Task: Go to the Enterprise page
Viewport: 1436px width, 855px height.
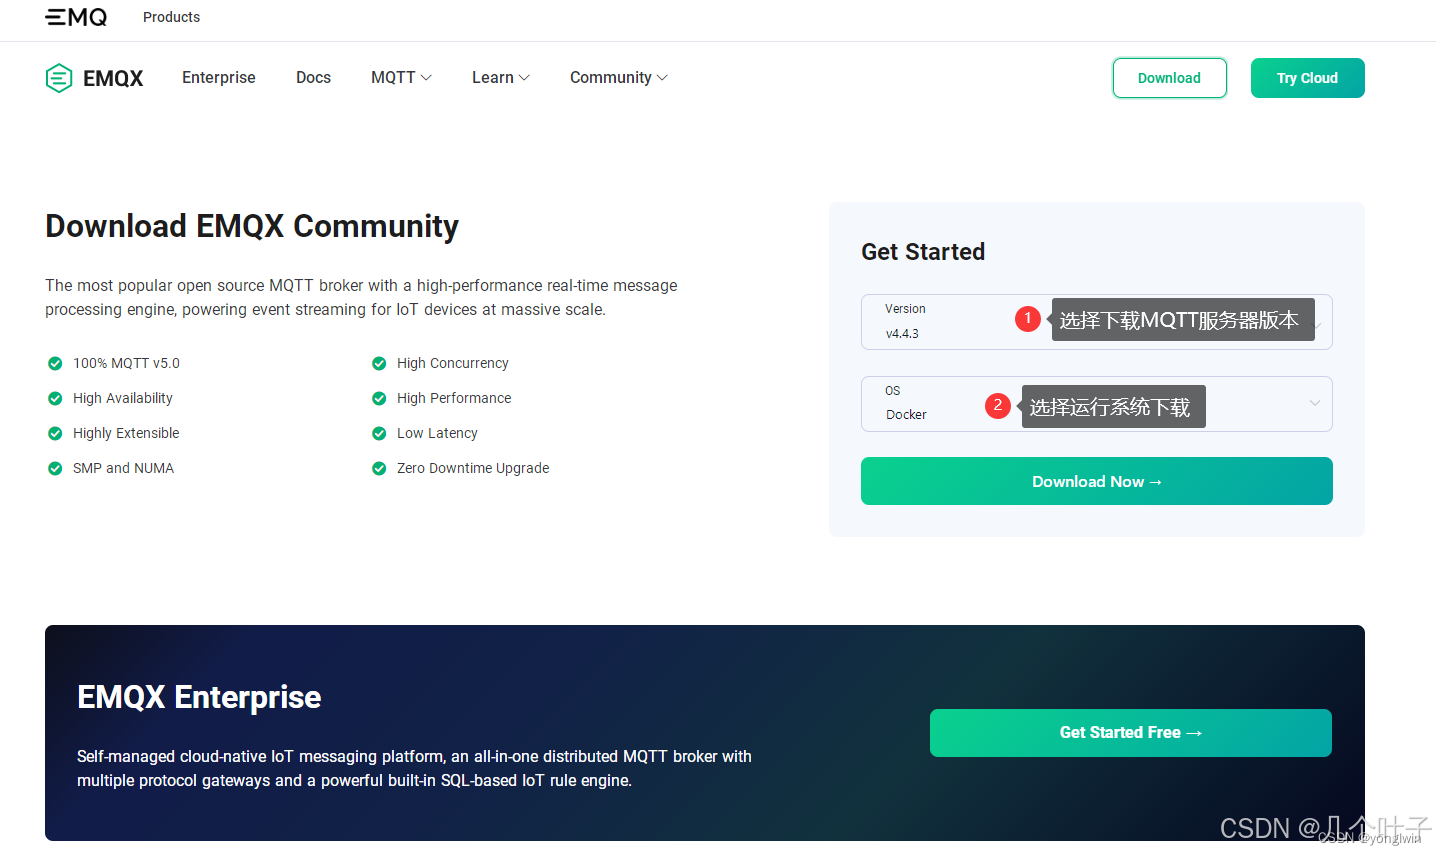Action: click(219, 77)
